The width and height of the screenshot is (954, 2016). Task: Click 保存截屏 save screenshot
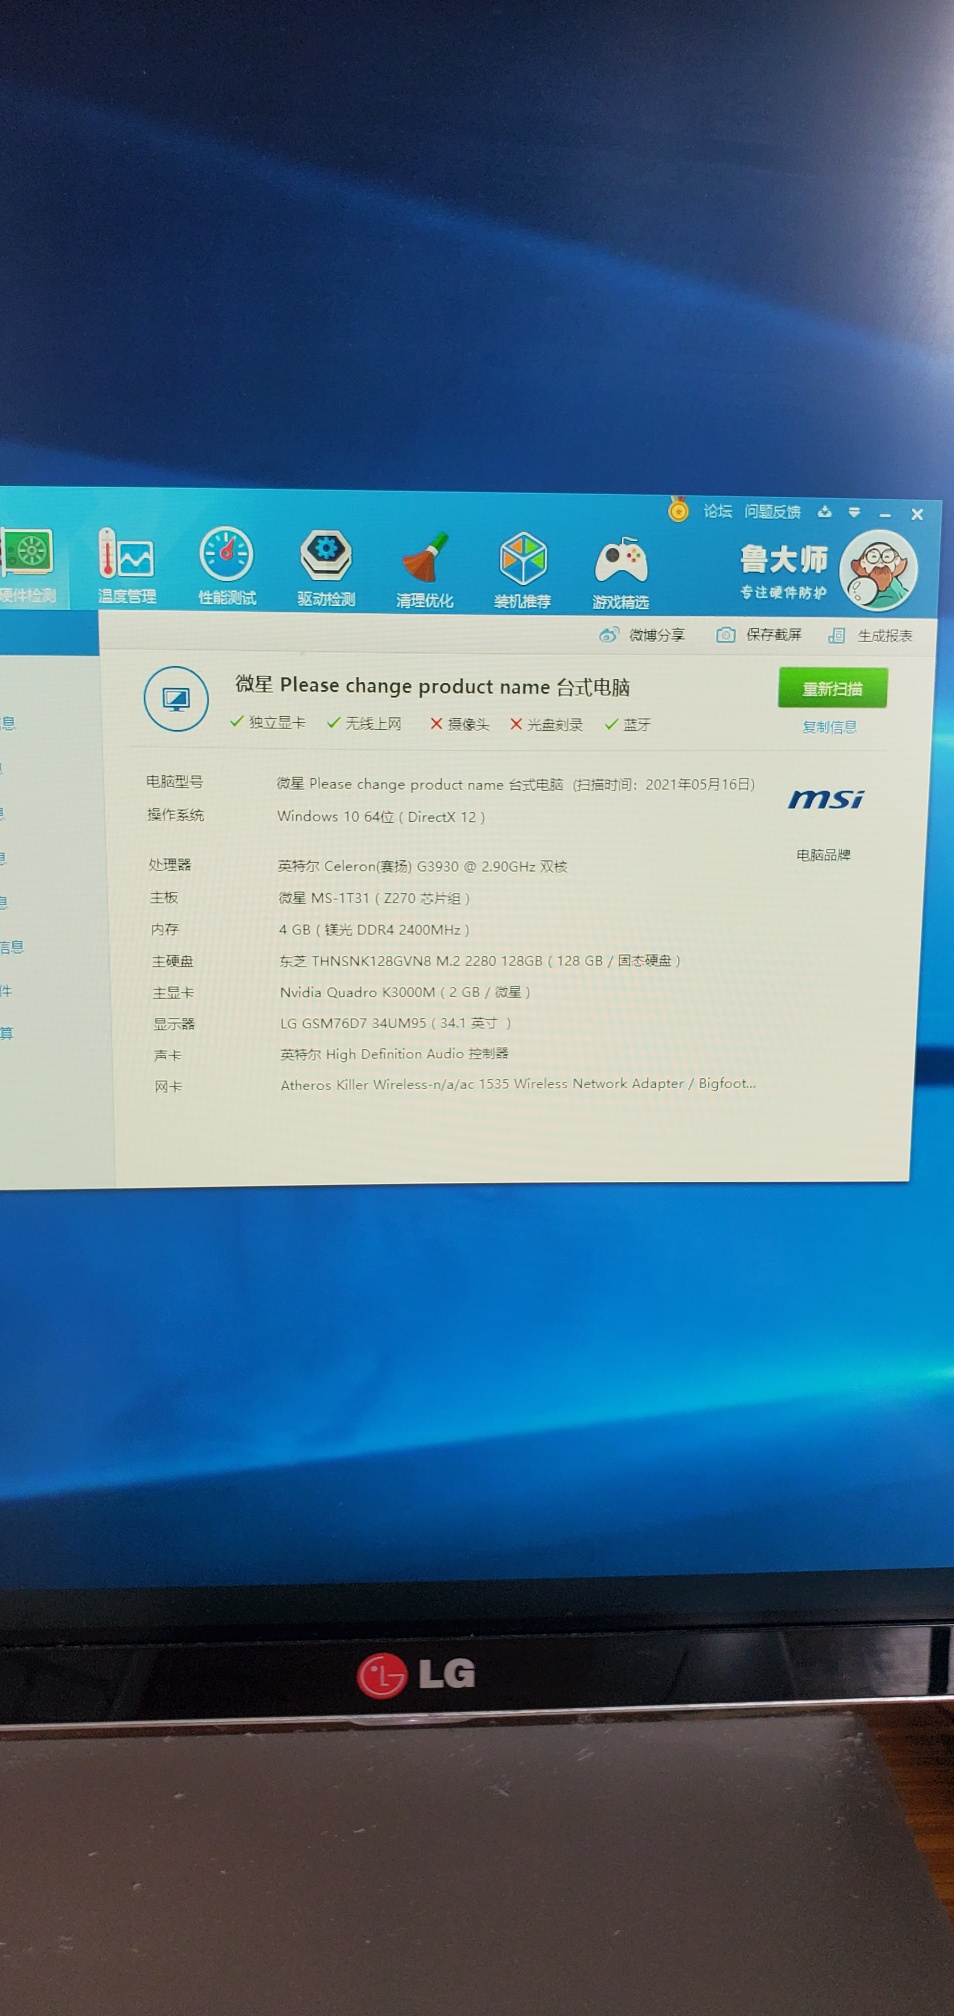click(x=760, y=635)
